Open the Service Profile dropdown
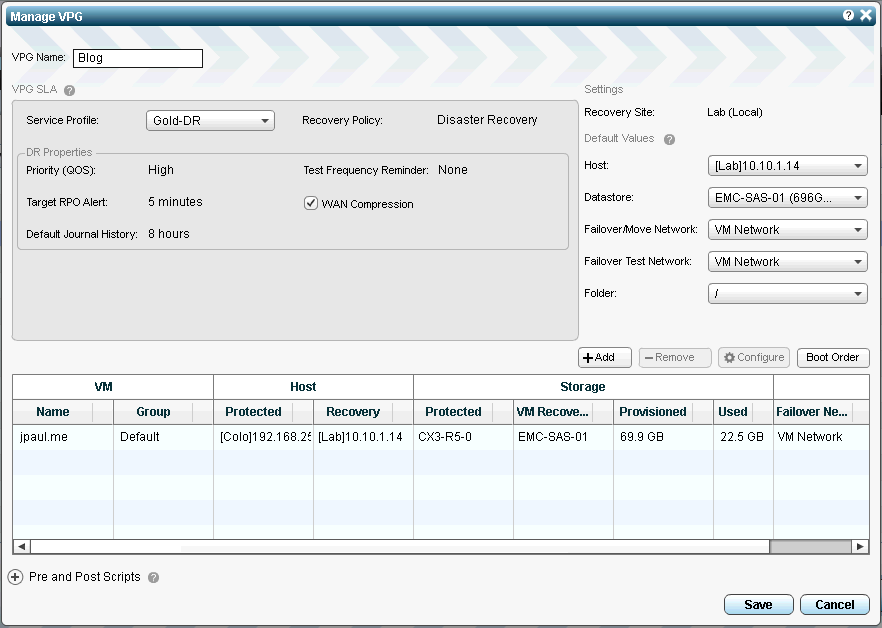 point(210,121)
